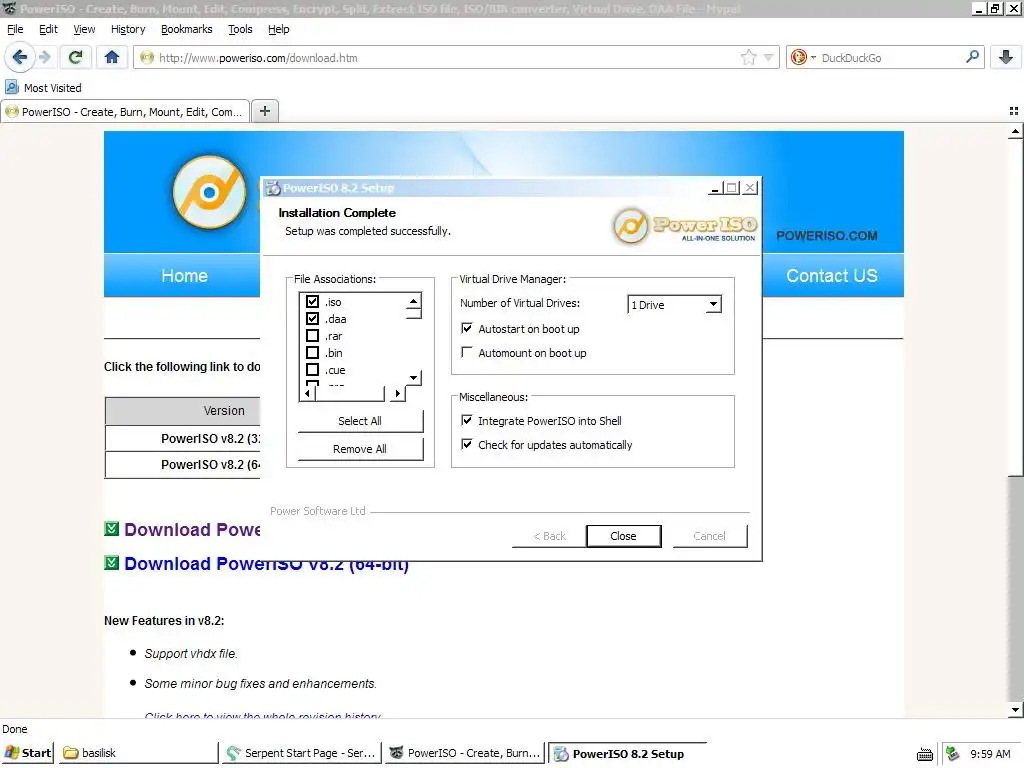Reload the page with the refresh icon
This screenshot has width=1024, height=768.
(x=75, y=57)
